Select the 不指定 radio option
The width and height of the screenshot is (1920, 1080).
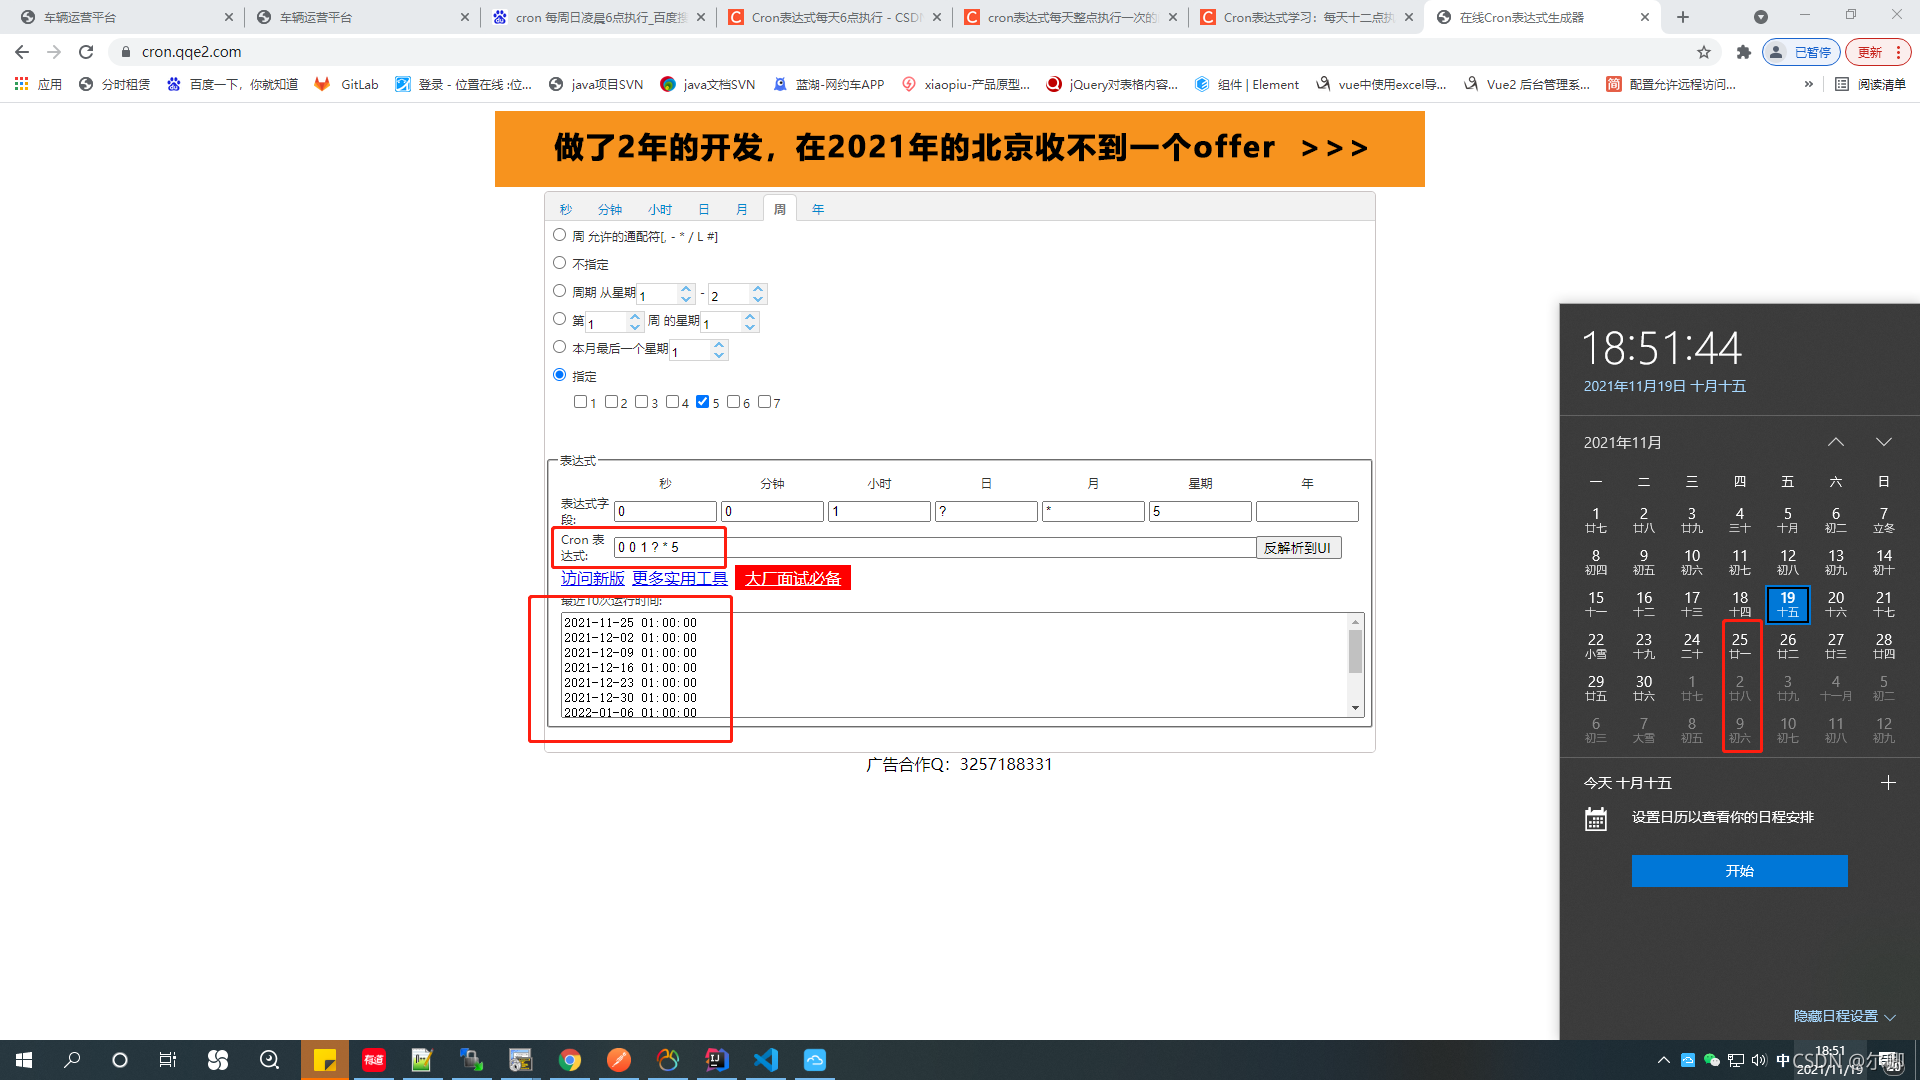pyautogui.click(x=560, y=262)
